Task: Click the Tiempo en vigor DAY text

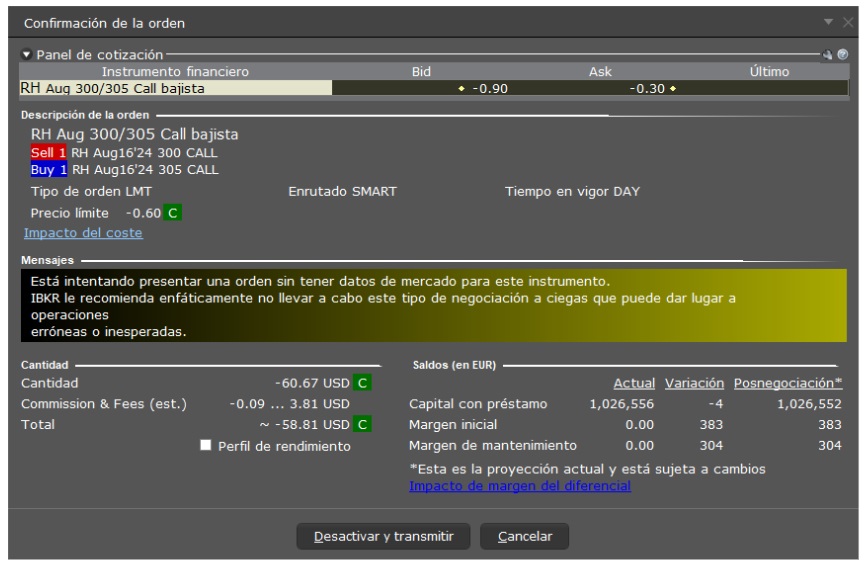Action: click(x=572, y=191)
